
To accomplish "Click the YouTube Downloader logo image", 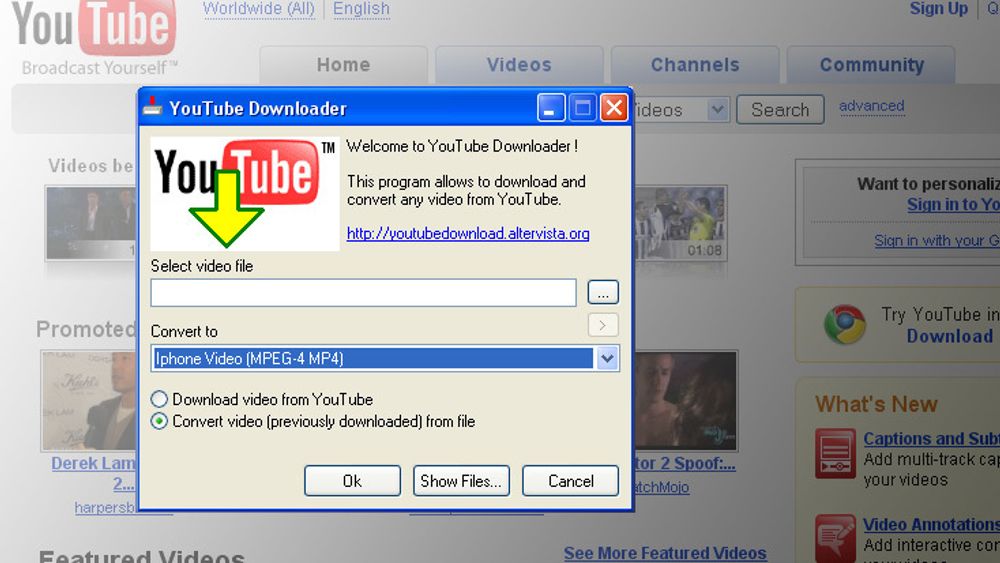I will point(245,193).
